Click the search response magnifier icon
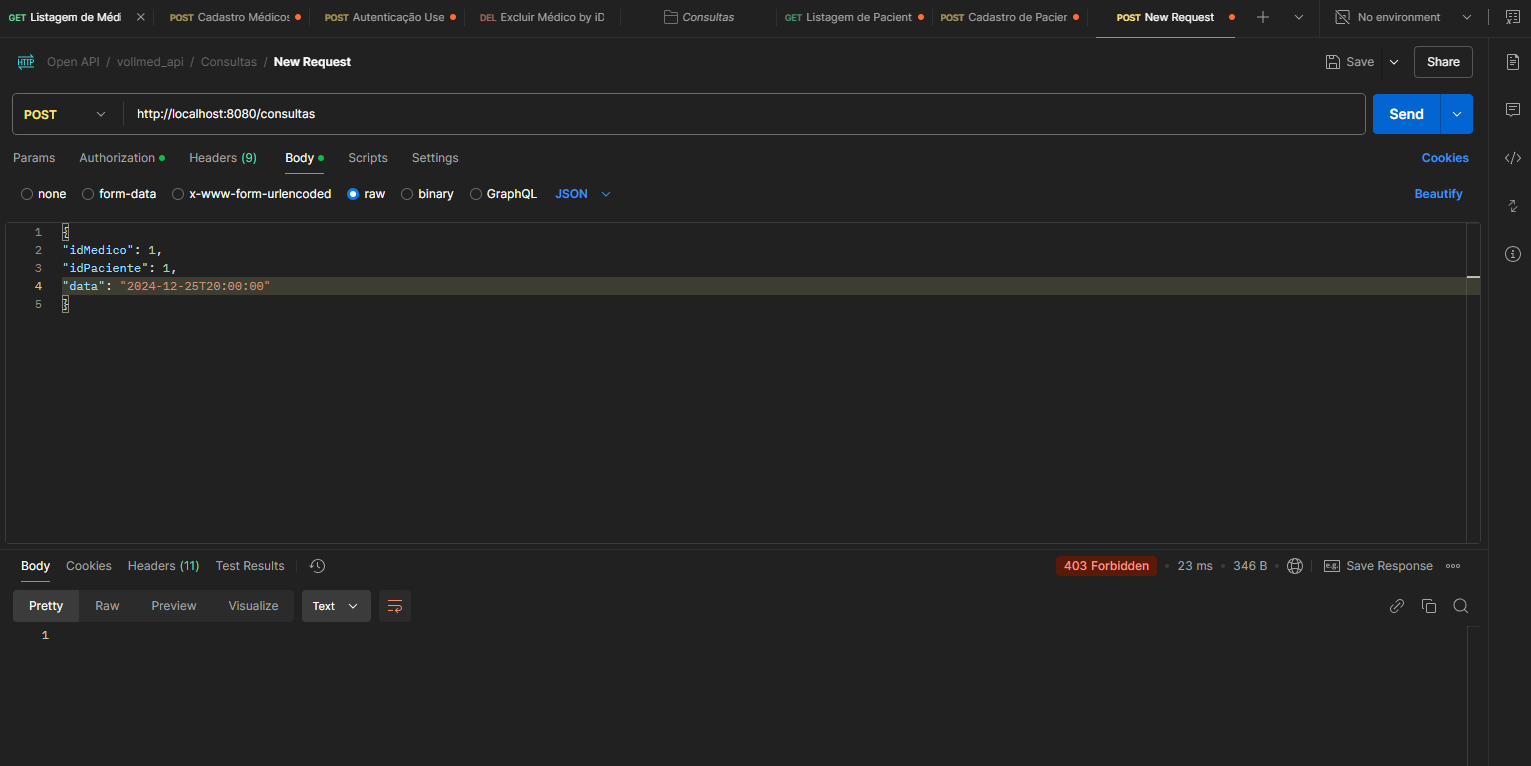The width and height of the screenshot is (1531, 766). pos(1461,606)
